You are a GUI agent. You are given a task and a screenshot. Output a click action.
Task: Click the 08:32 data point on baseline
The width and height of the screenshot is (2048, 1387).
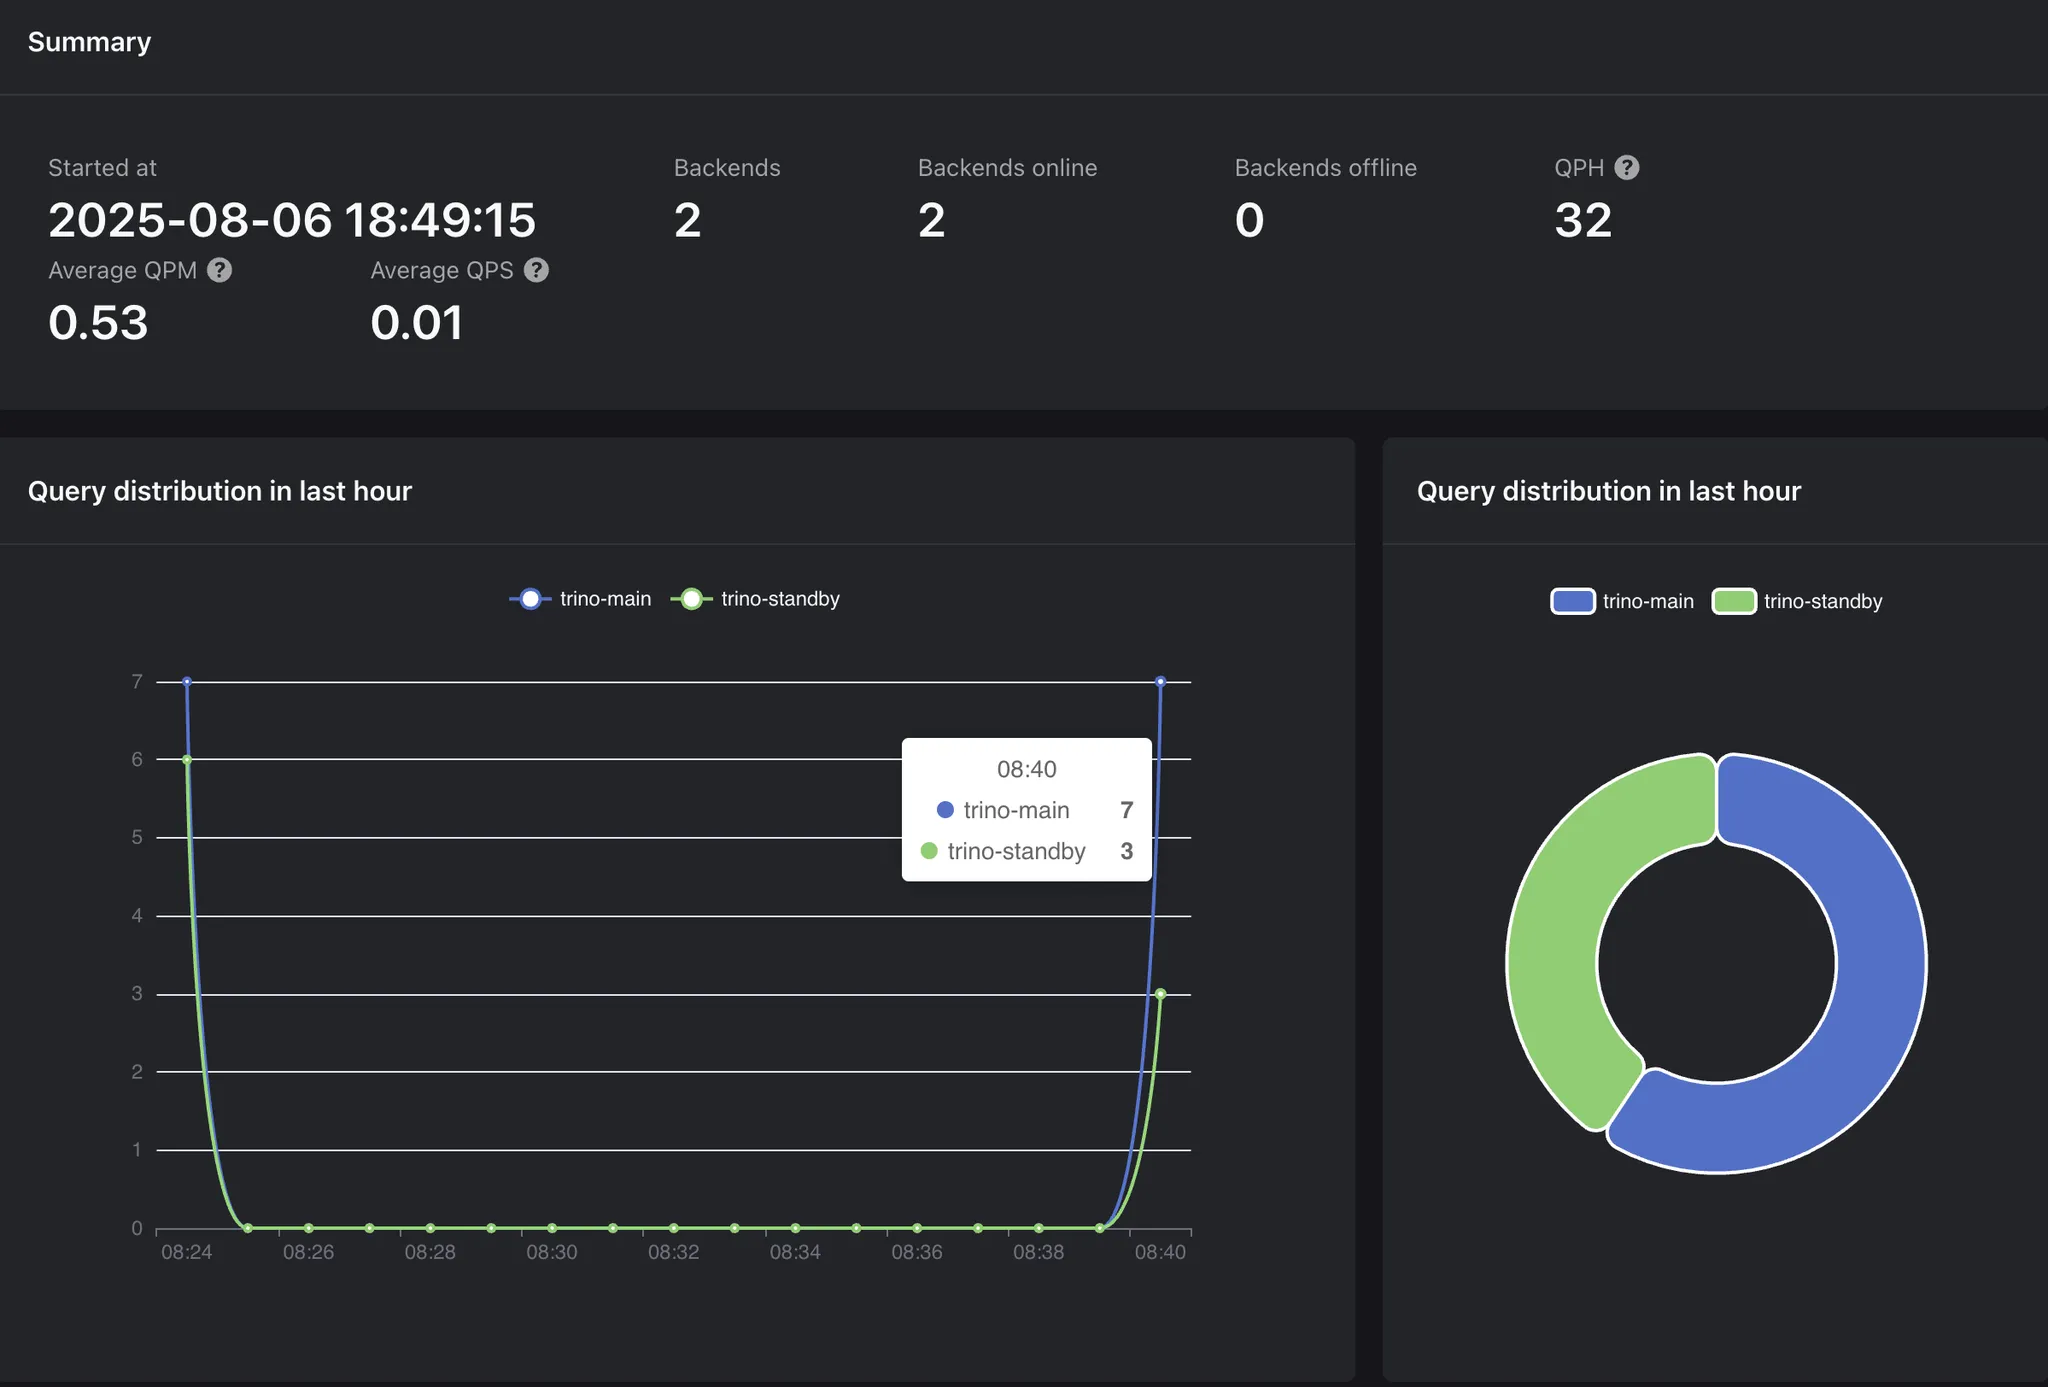[674, 1228]
